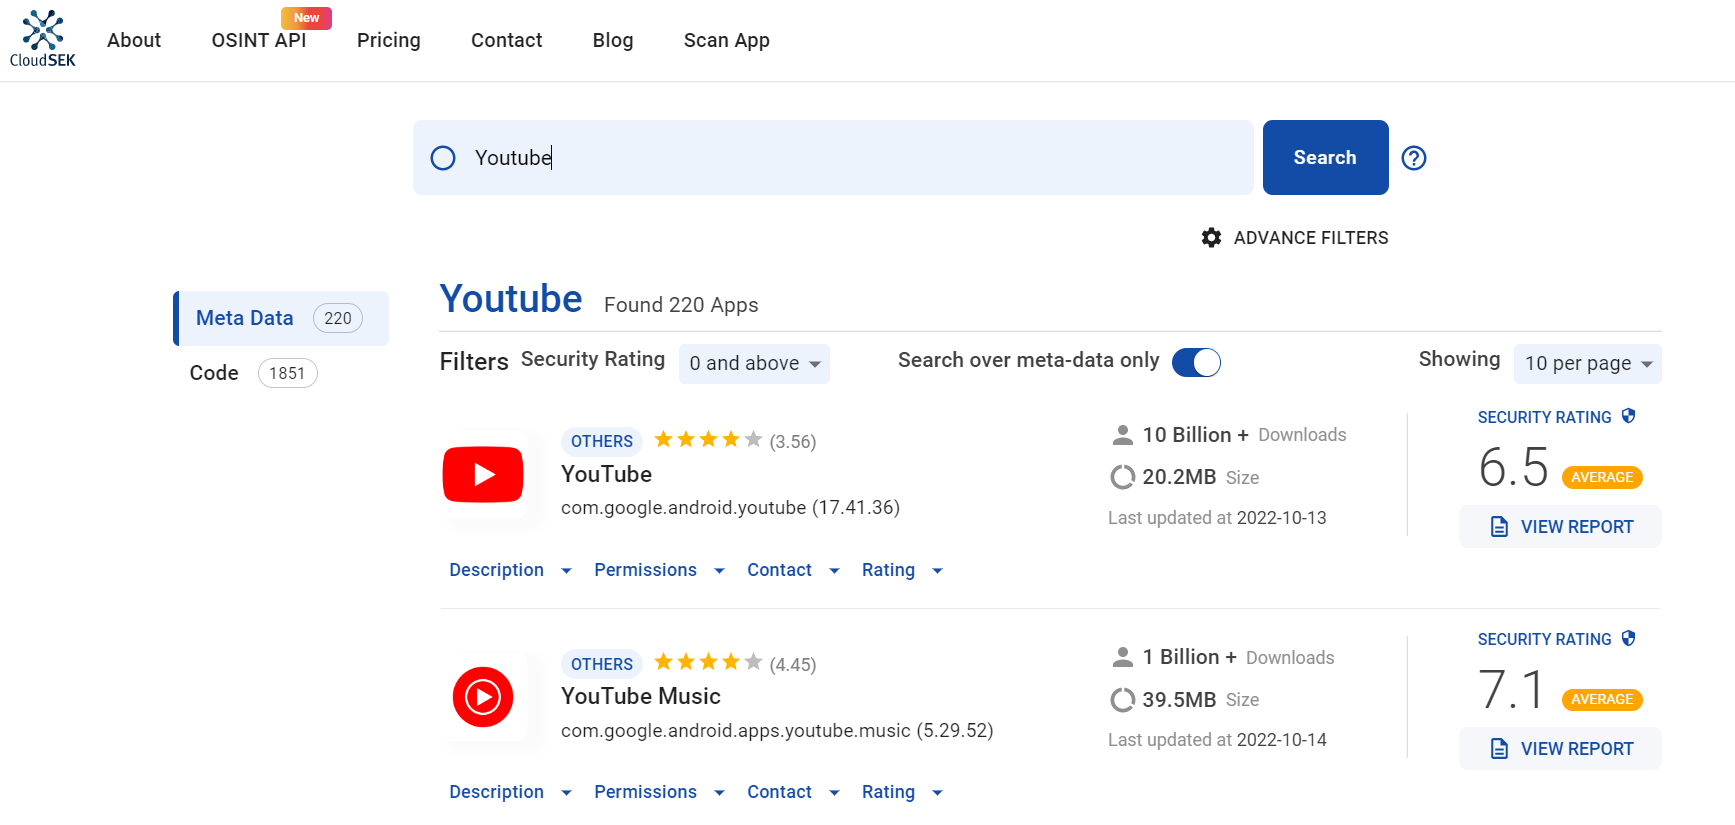The width and height of the screenshot is (1735, 825).
Task: Open the YouTube app icon thumbnail
Action: (483, 474)
